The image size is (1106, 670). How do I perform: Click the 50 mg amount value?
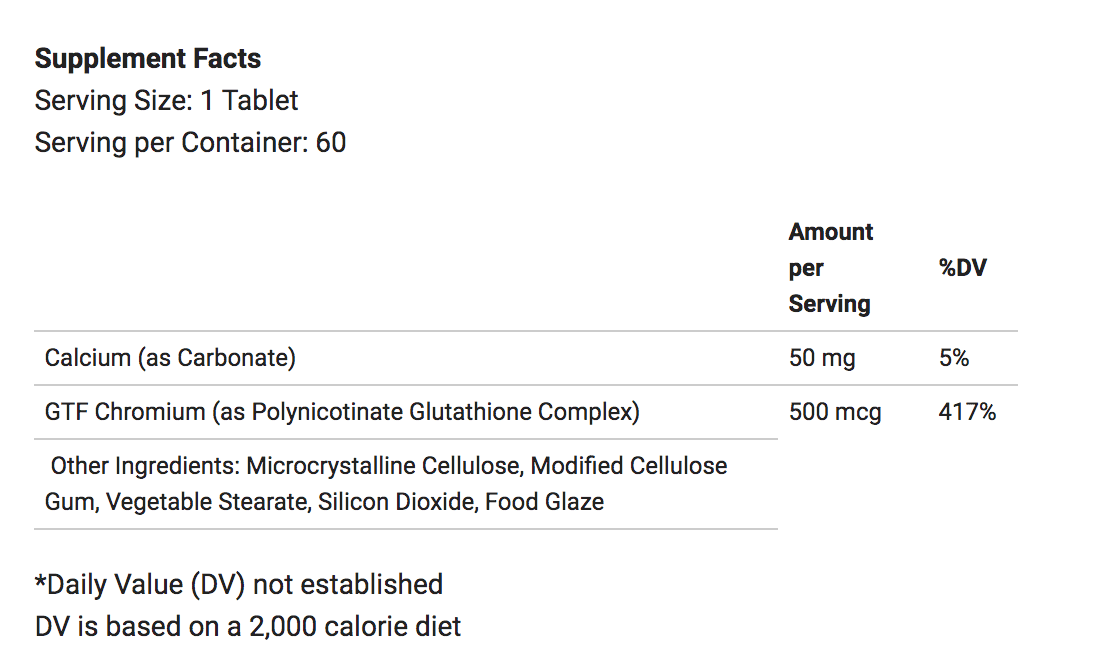[x=822, y=358]
